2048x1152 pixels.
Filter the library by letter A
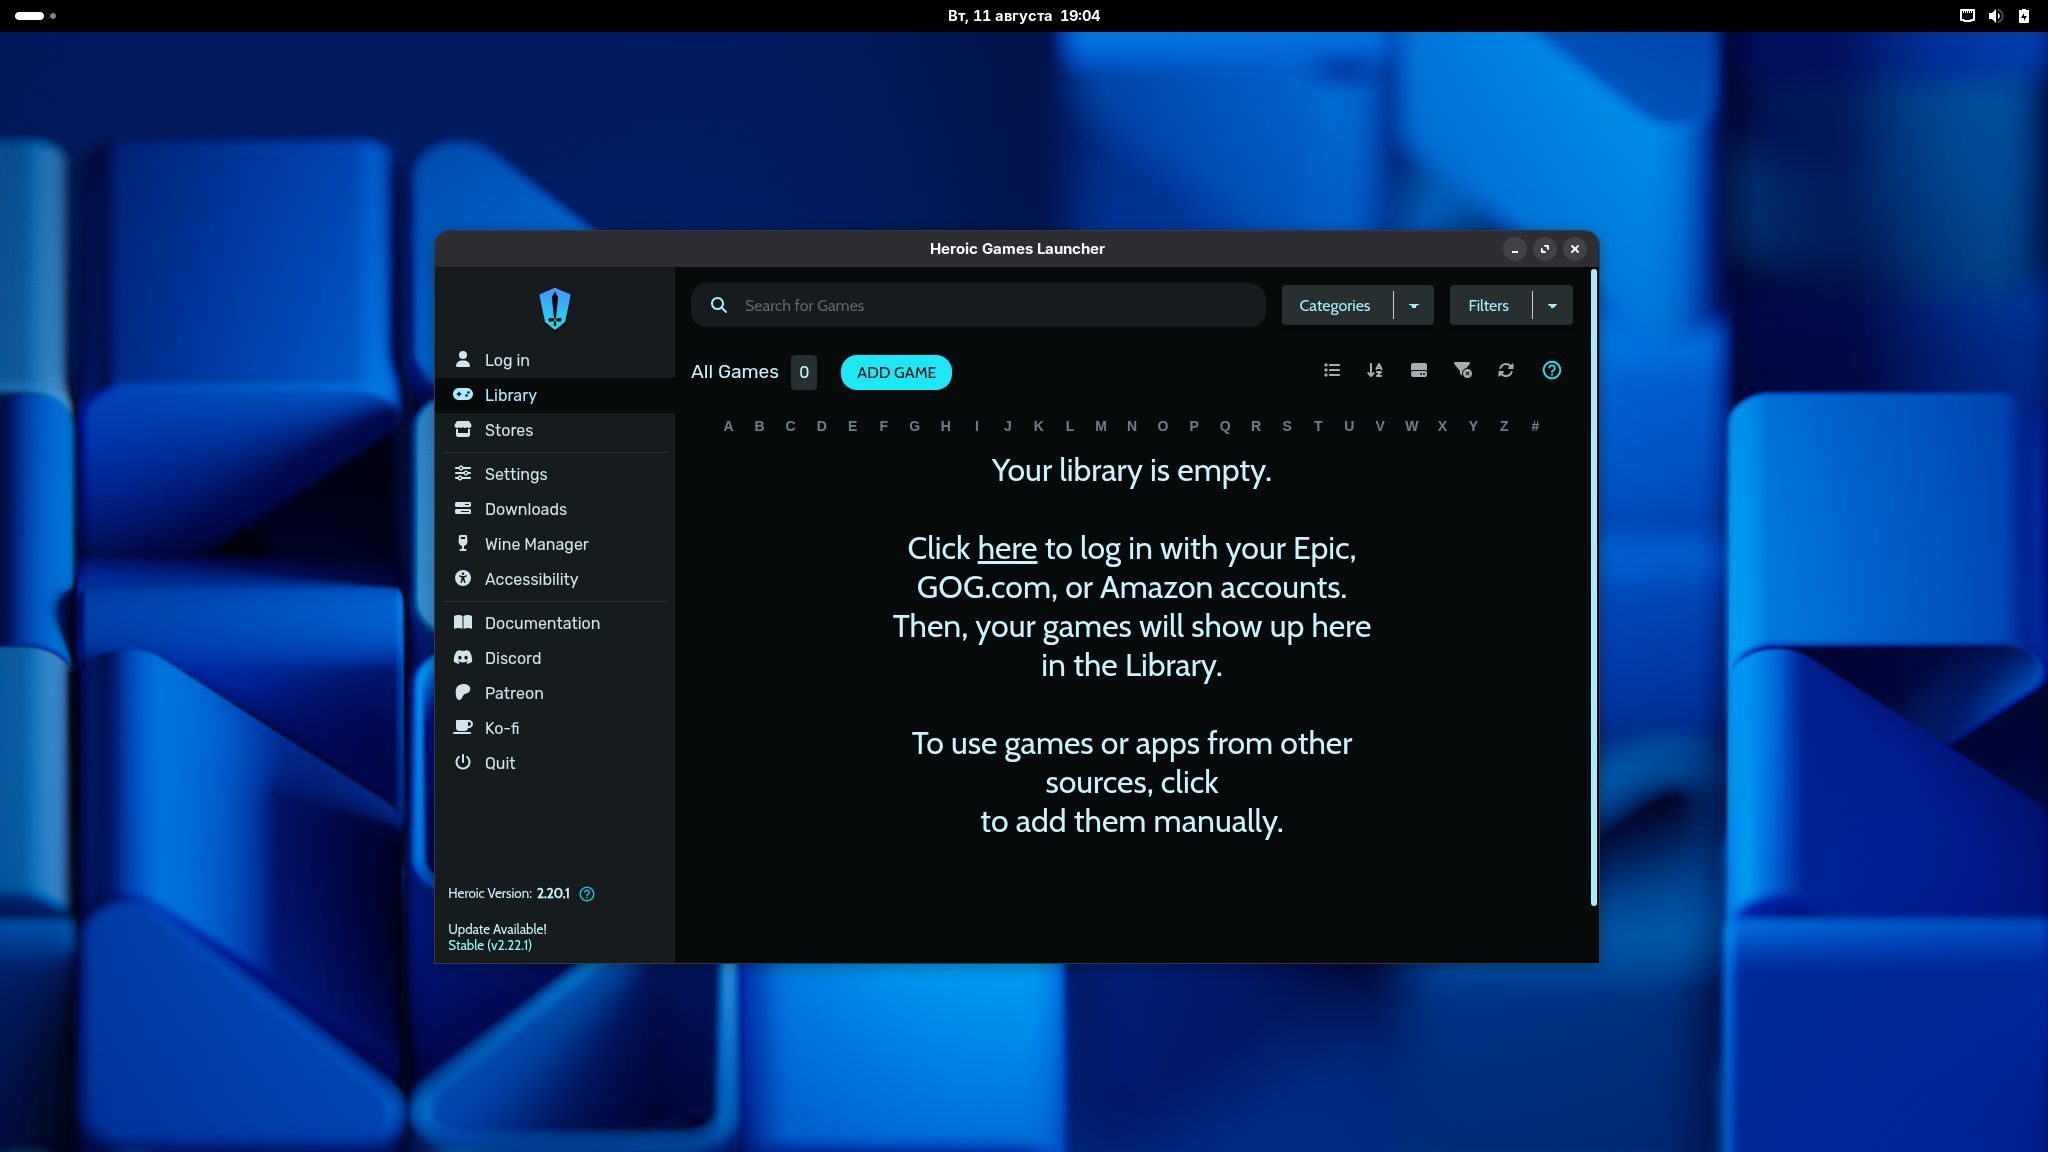(x=728, y=426)
